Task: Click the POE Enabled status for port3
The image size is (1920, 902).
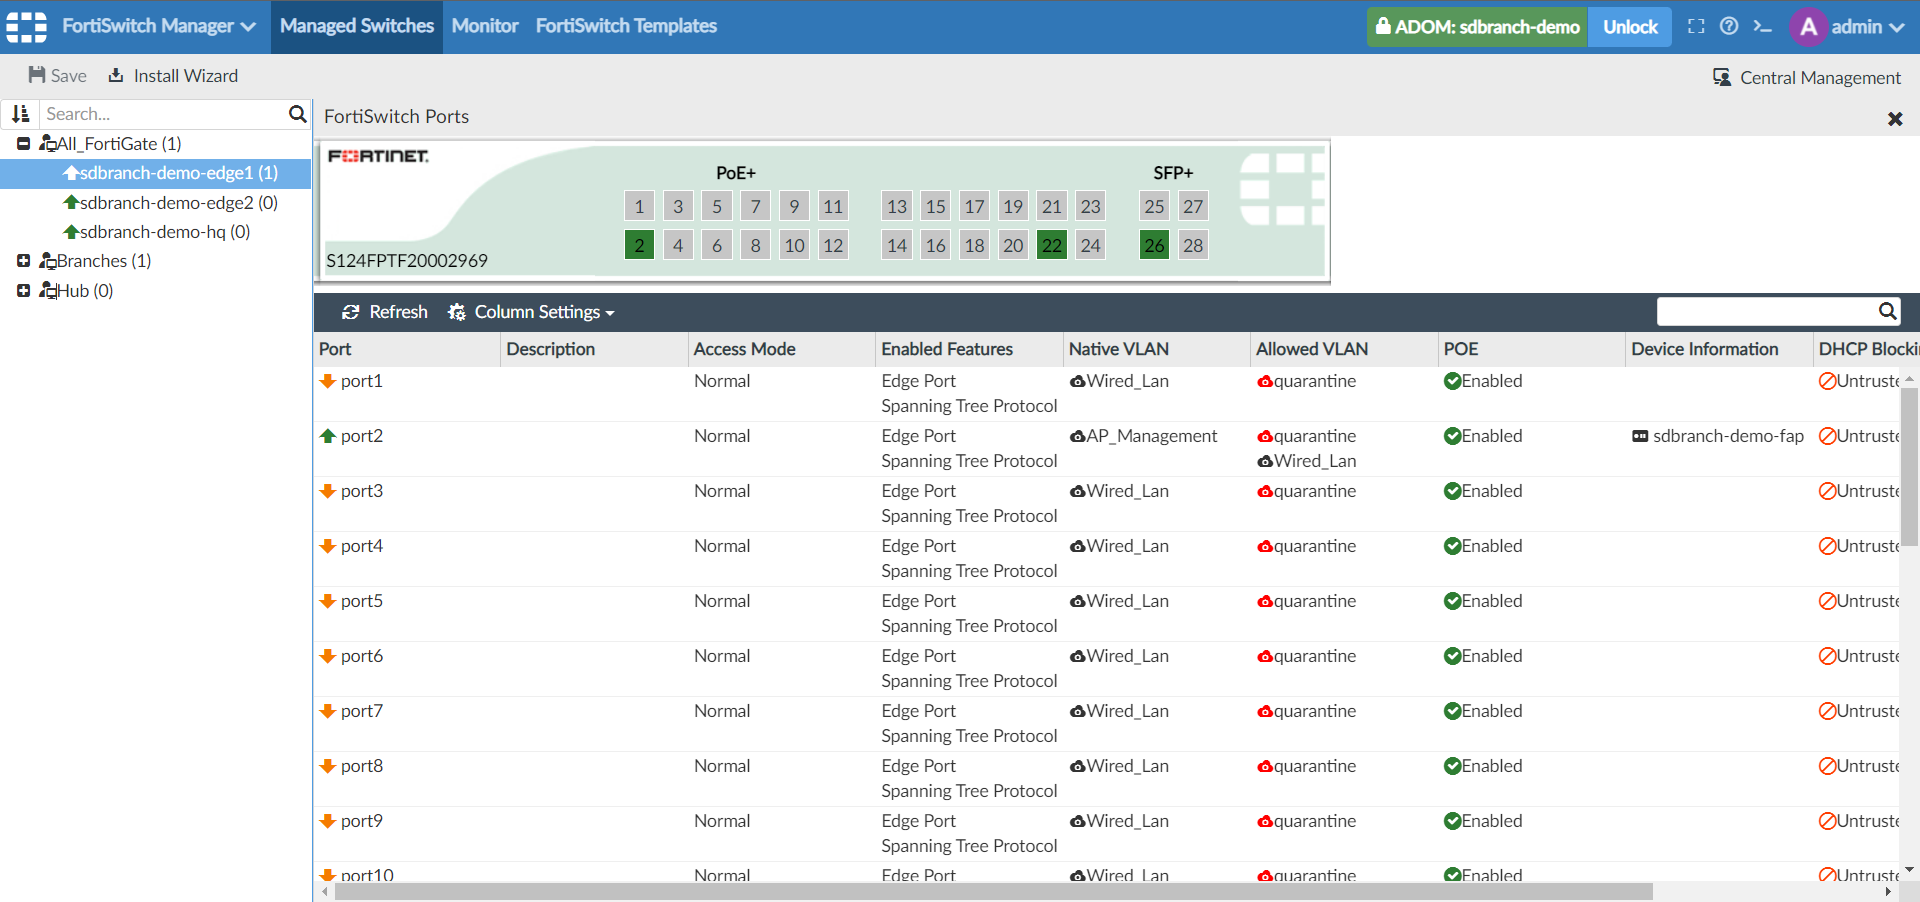Action: [x=1483, y=491]
